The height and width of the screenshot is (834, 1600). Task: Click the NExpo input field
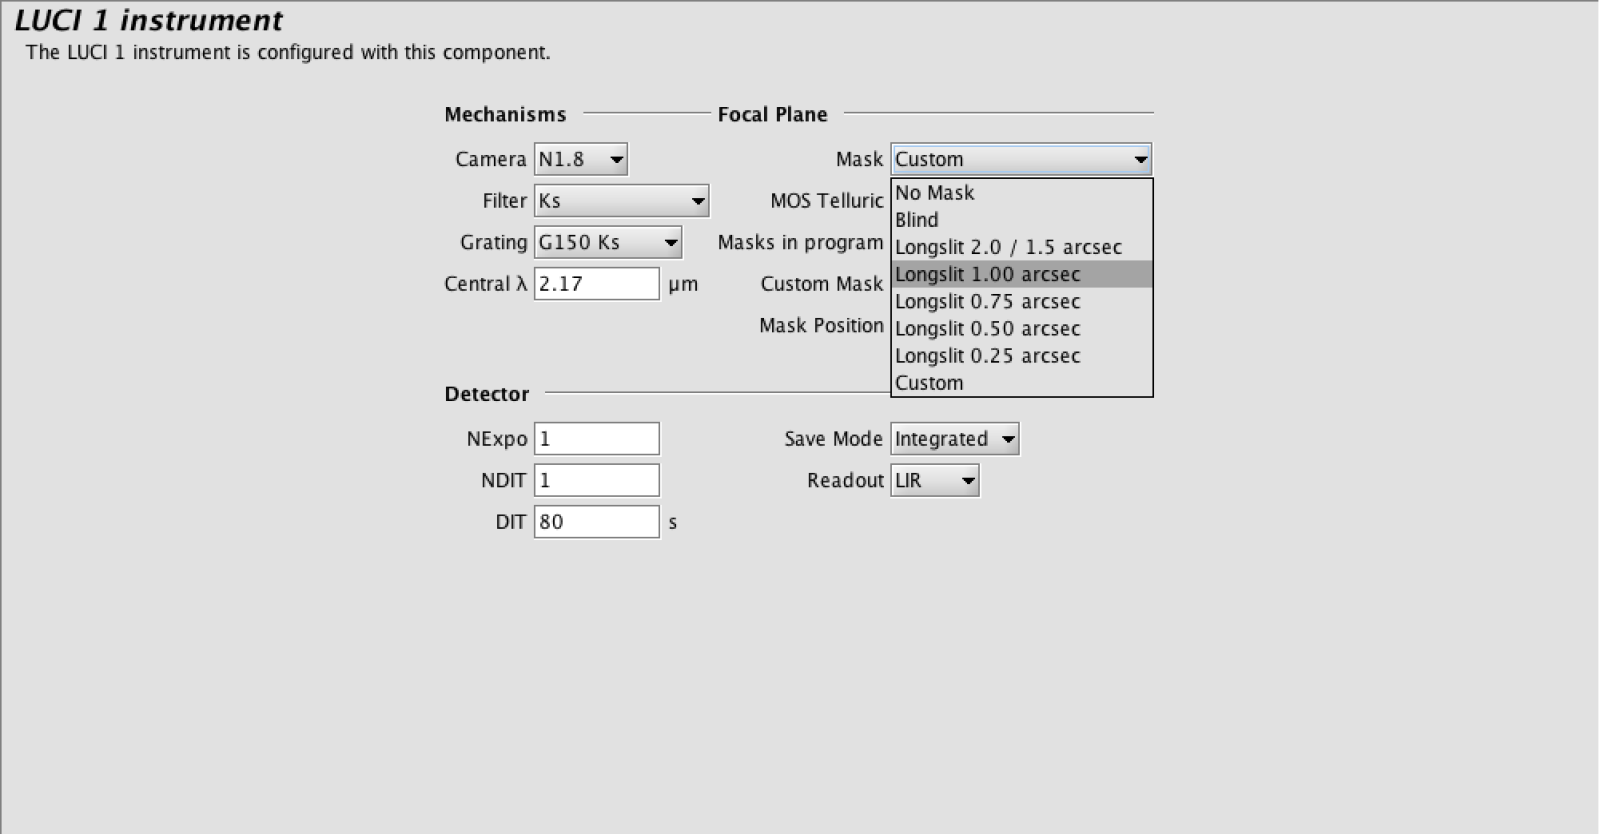point(597,439)
